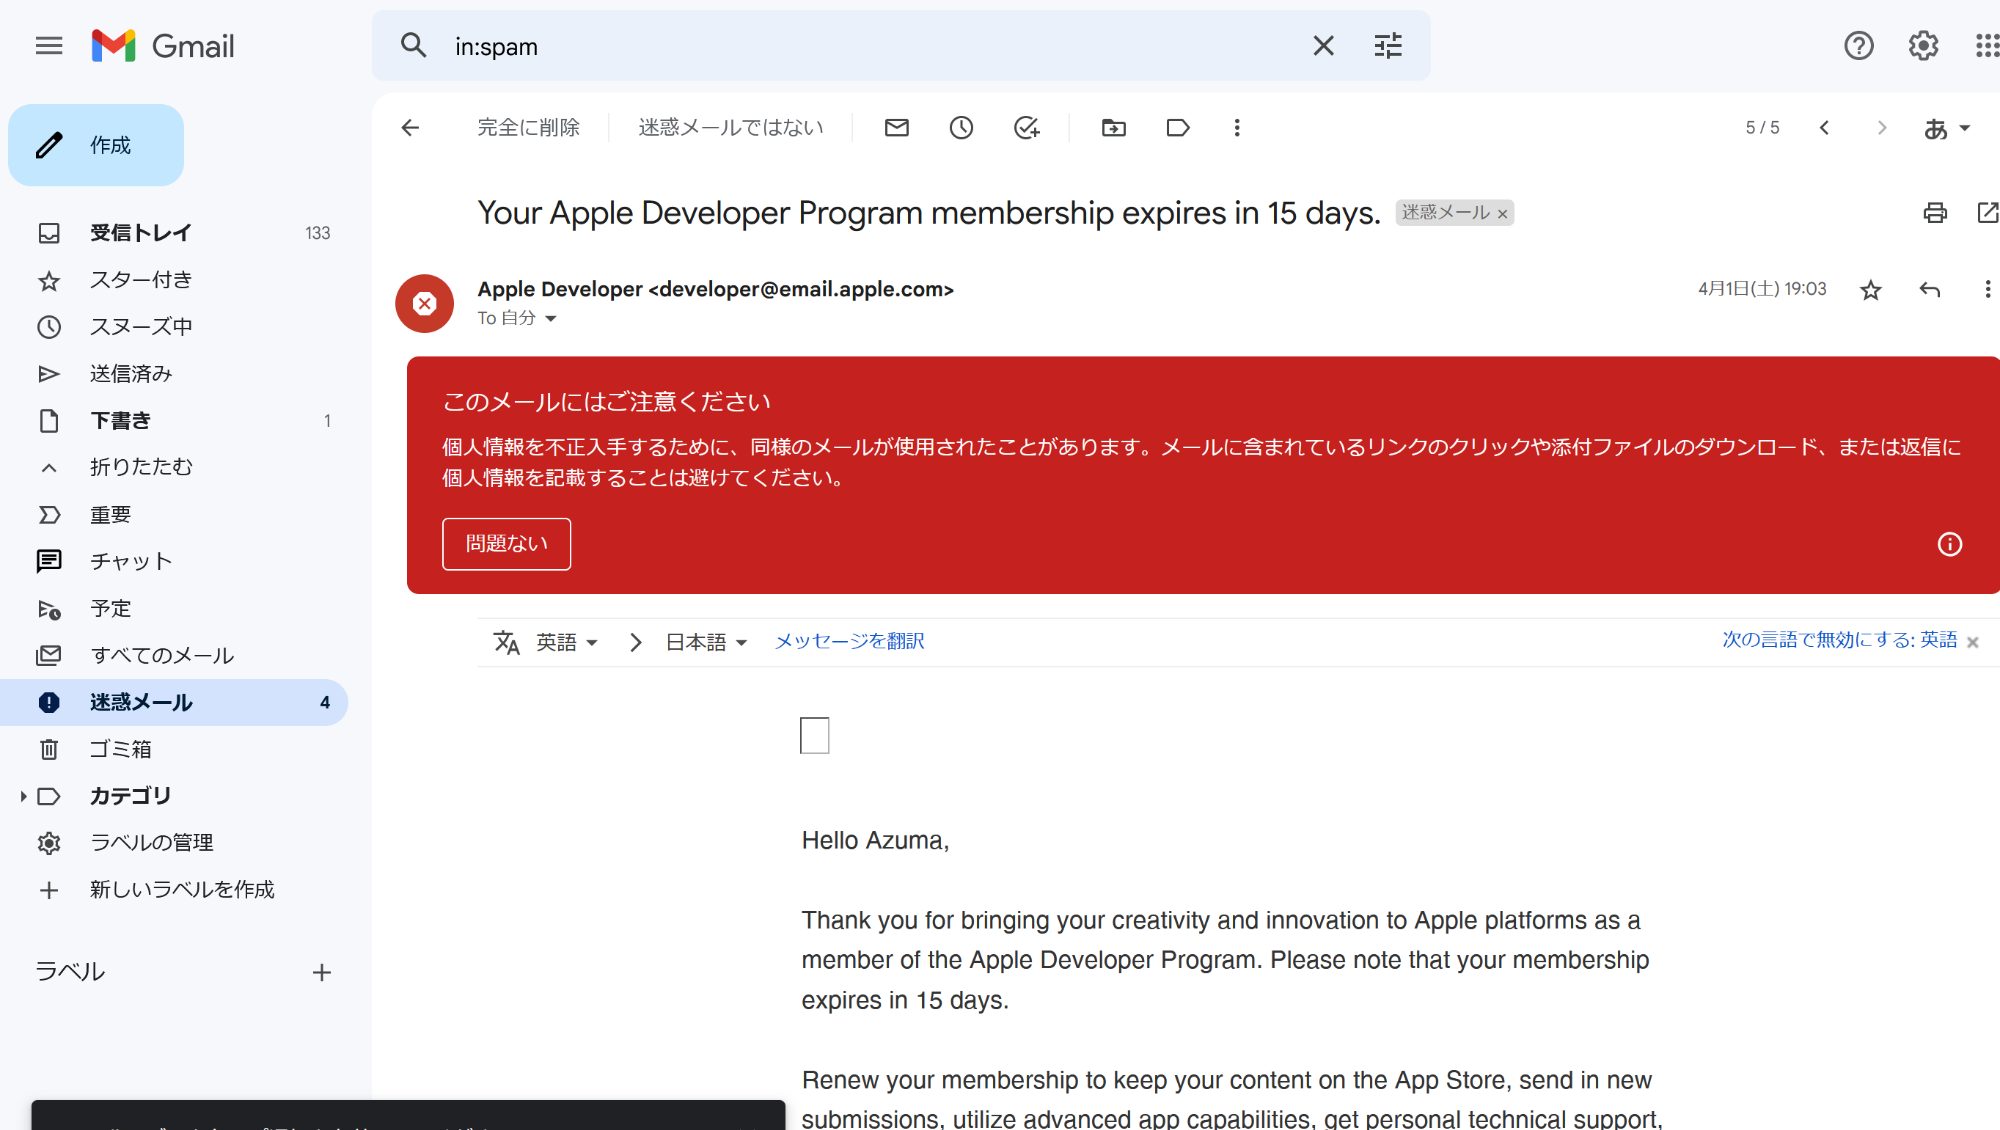Open the 英語 source language dropdown
The image size is (2000, 1130).
(x=567, y=642)
